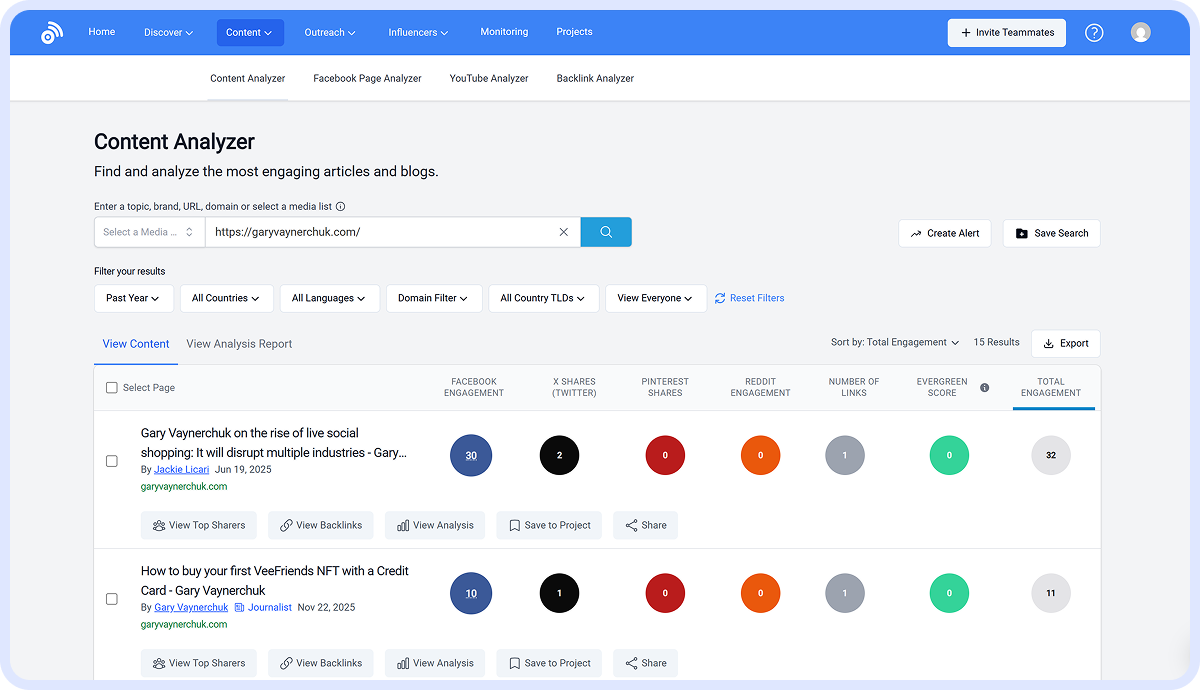Click the Reset Filters refresh icon
1200x690 pixels.
[x=720, y=298]
